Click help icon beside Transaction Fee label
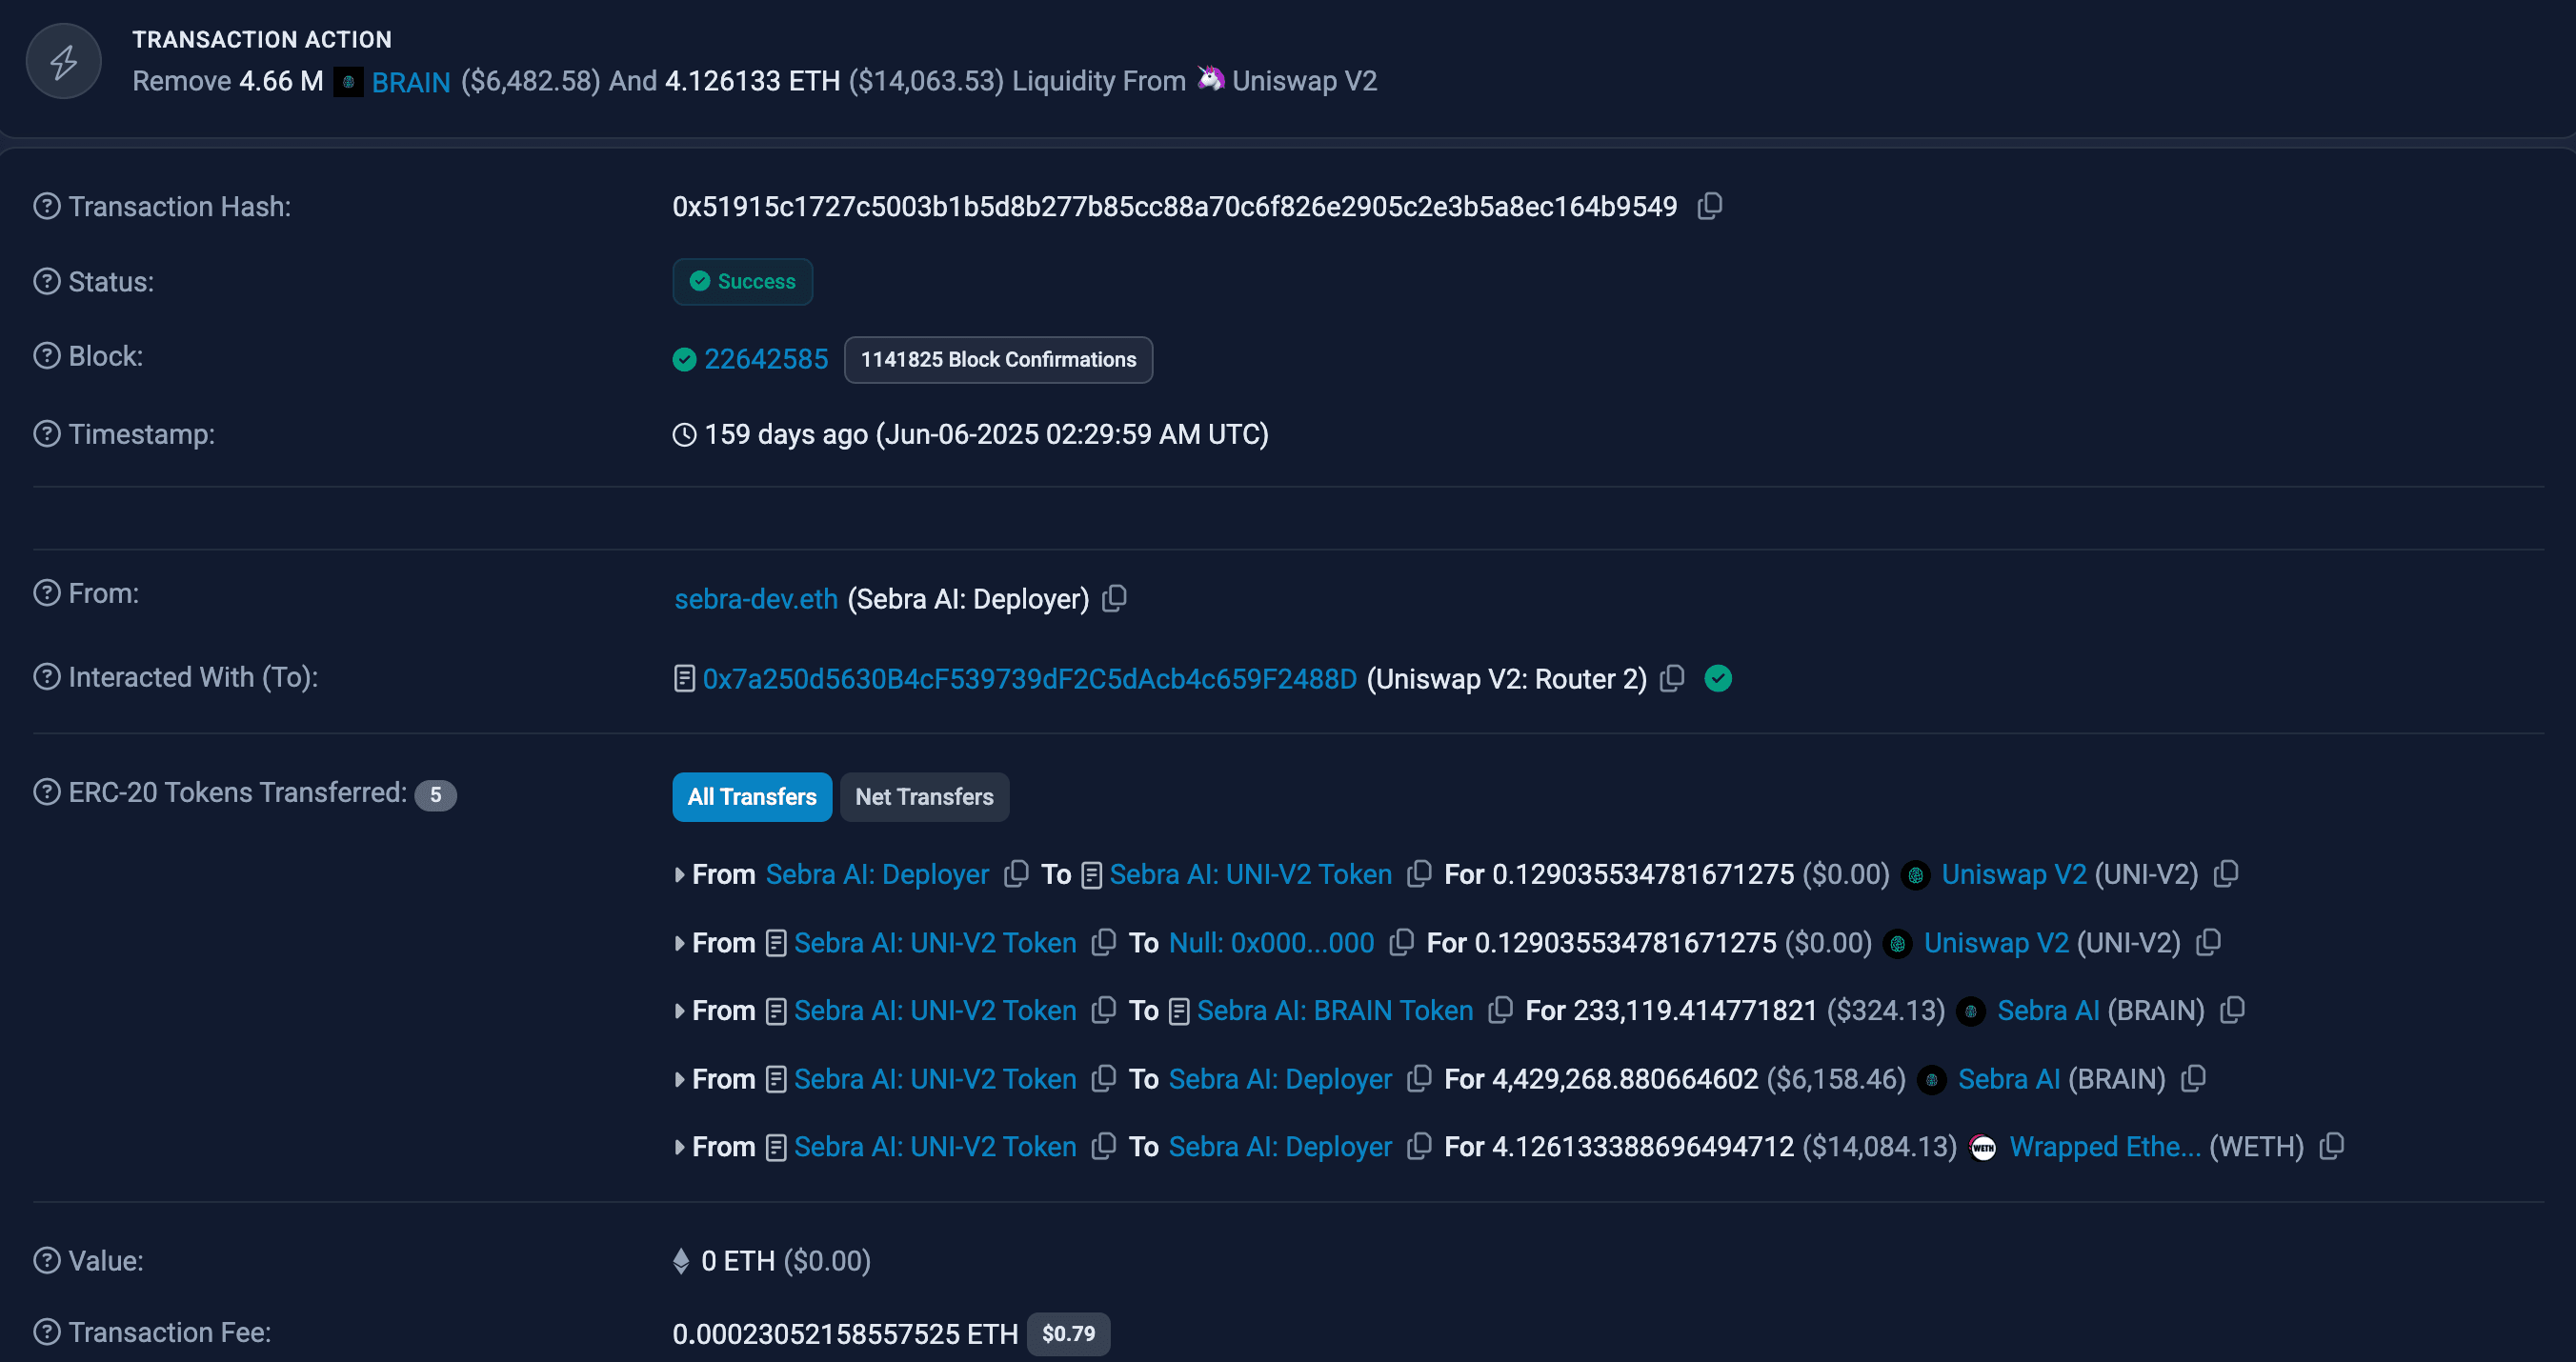Screen dimensions: 2576x1362 pyautogui.click(x=47, y=1331)
